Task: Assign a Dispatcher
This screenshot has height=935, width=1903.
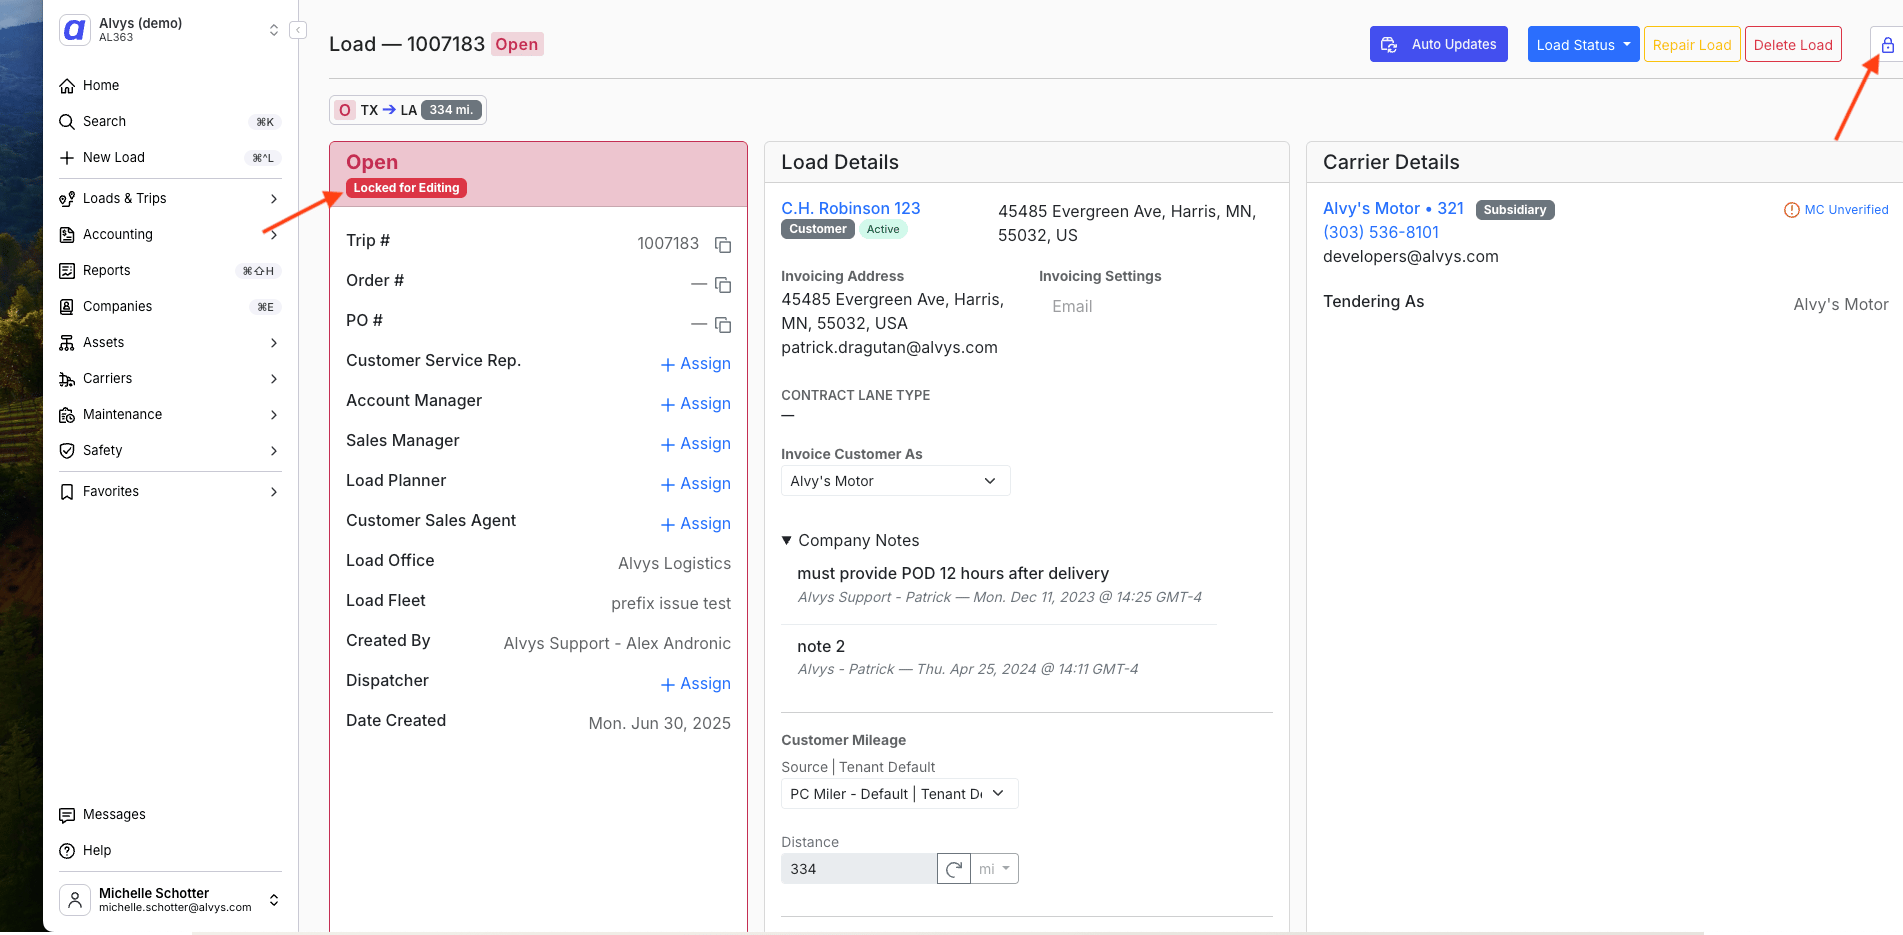Action: [x=696, y=684]
